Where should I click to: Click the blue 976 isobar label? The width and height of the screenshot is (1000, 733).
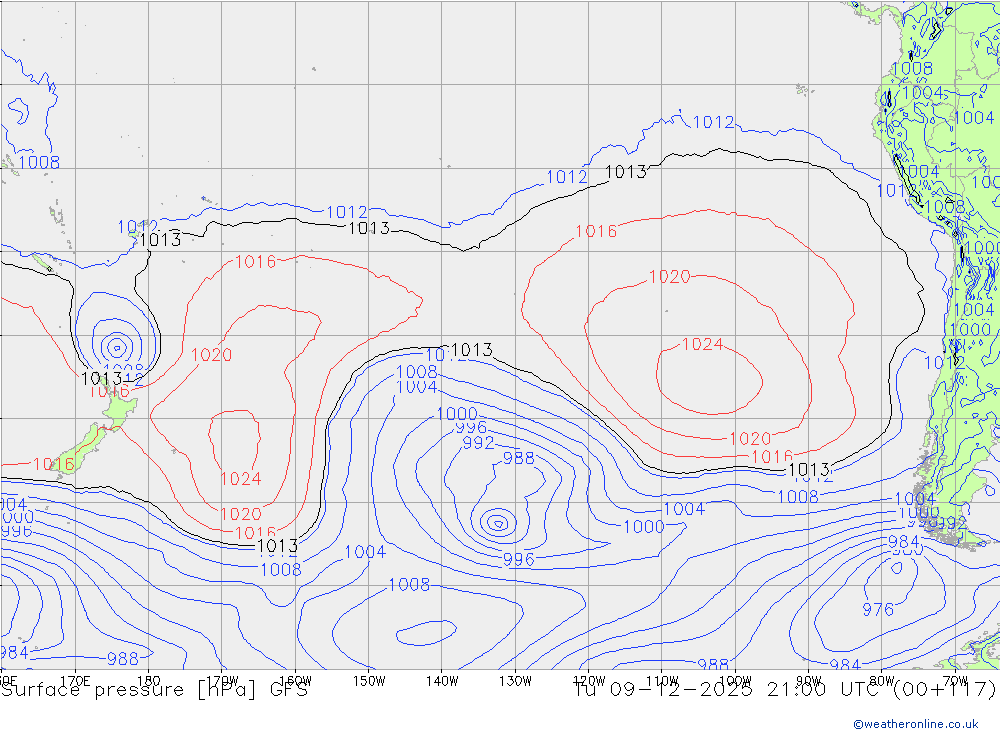pyautogui.click(x=878, y=609)
